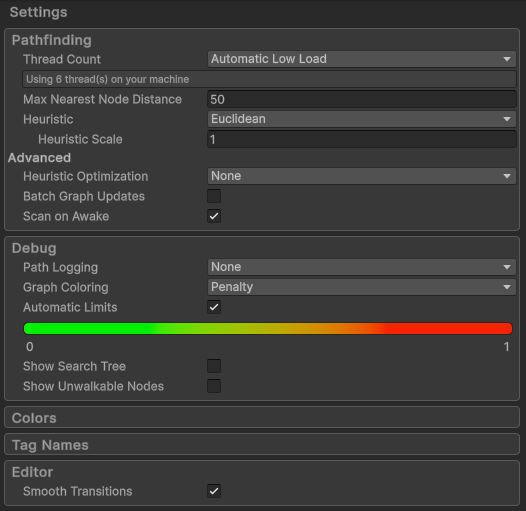Click the Heuristic Scale input field
The image size is (526, 511).
click(362, 139)
